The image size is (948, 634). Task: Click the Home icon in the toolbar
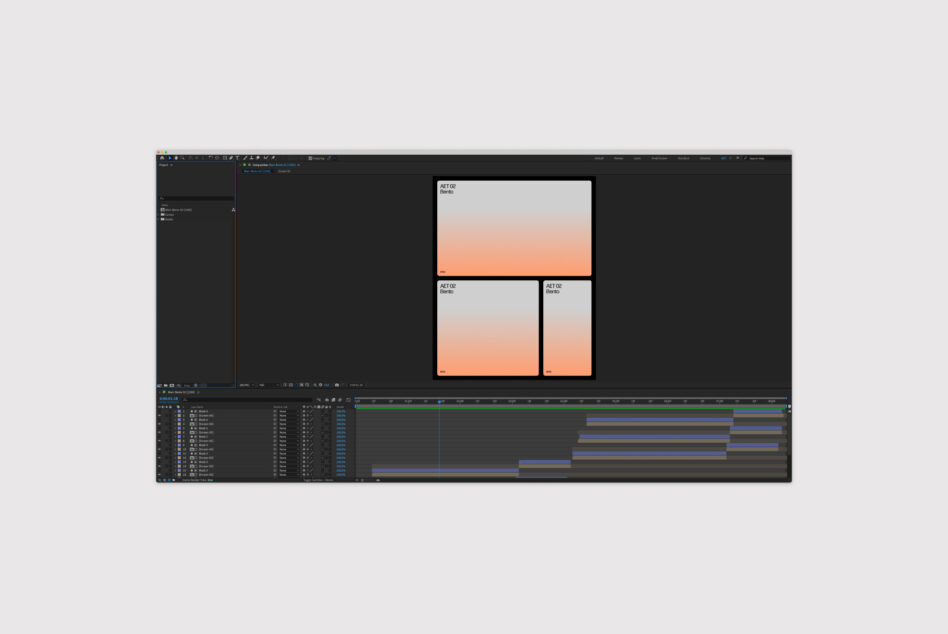click(x=162, y=158)
